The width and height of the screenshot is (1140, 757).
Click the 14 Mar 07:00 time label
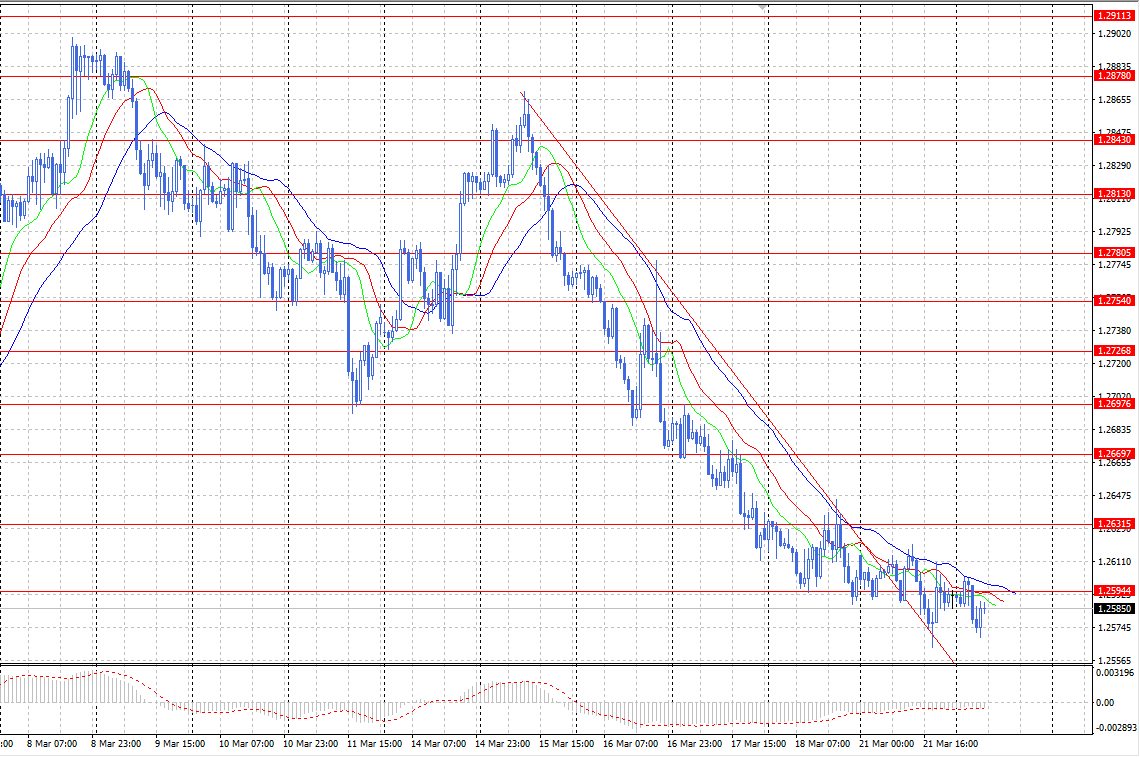coord(438,744)
